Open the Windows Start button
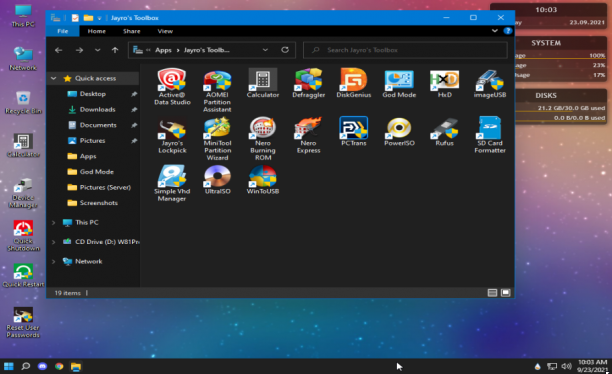The height and width of the screenshot is (374, 612). pyautogui.click(x=9, y=366)
